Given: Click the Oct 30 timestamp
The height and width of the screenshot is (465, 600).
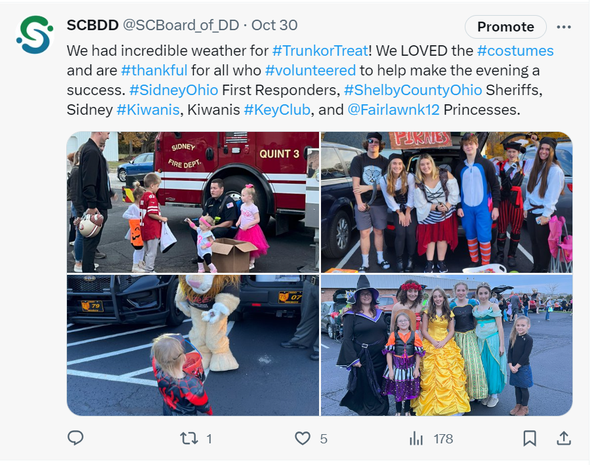Looking at the screenshot, I should tap(274, 25).
